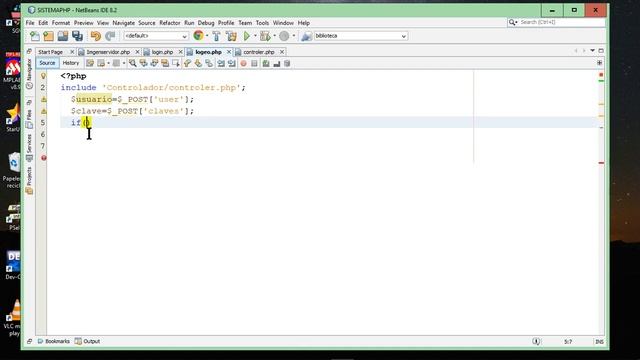640x360 pixels.
Task: Click the Undo arrow icon
Action: [96, 36]
